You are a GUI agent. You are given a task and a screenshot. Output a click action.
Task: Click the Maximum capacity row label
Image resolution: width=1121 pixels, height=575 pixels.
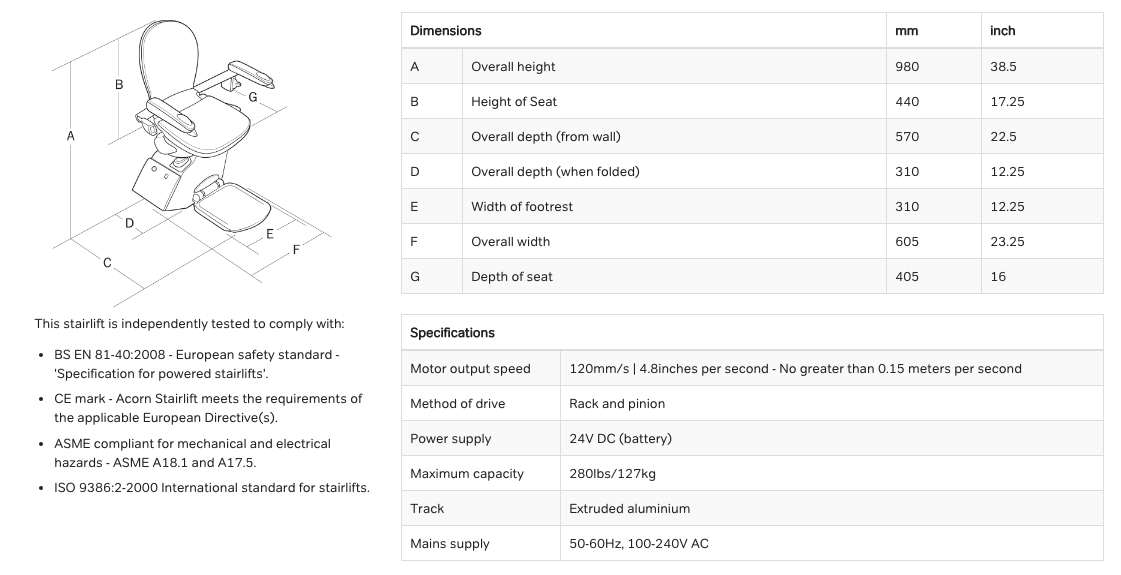(x=467, y=474)
